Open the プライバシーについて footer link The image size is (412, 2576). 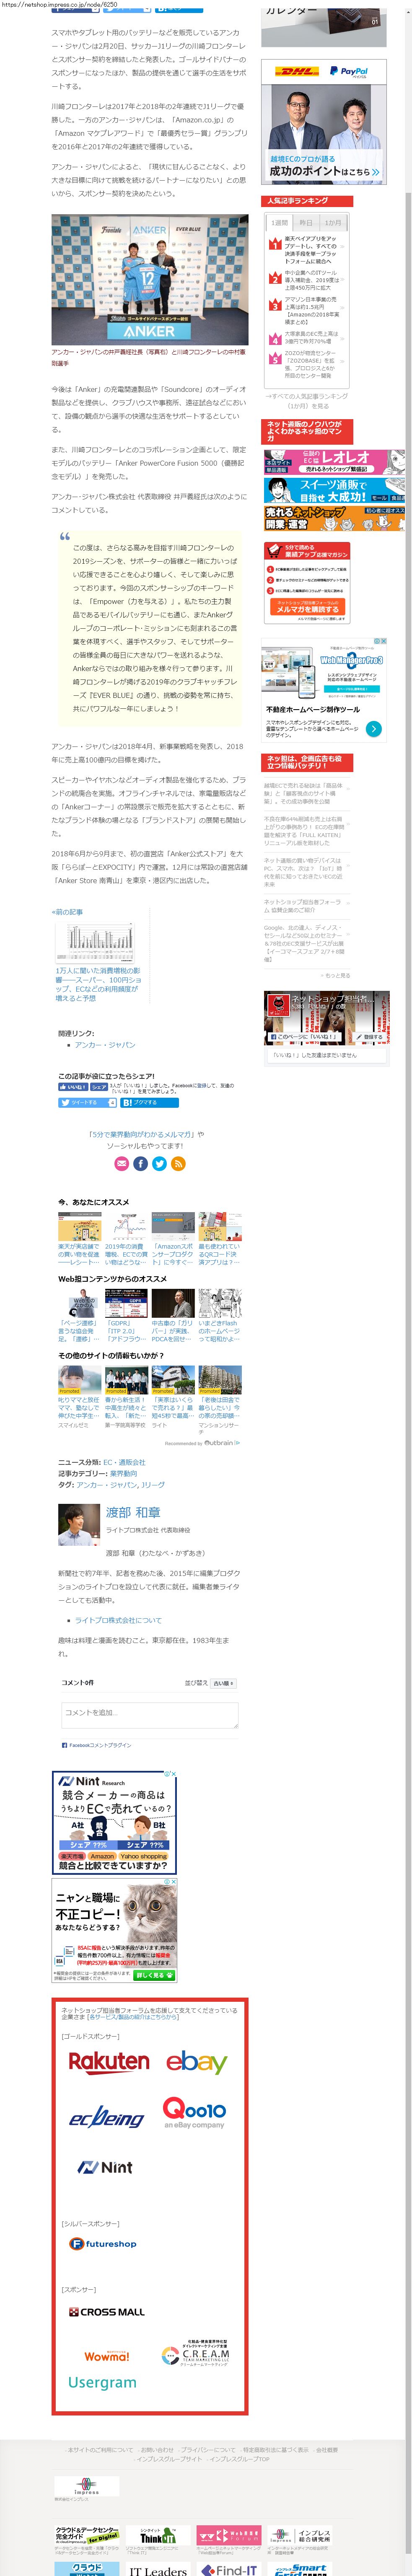[208, 2450]
